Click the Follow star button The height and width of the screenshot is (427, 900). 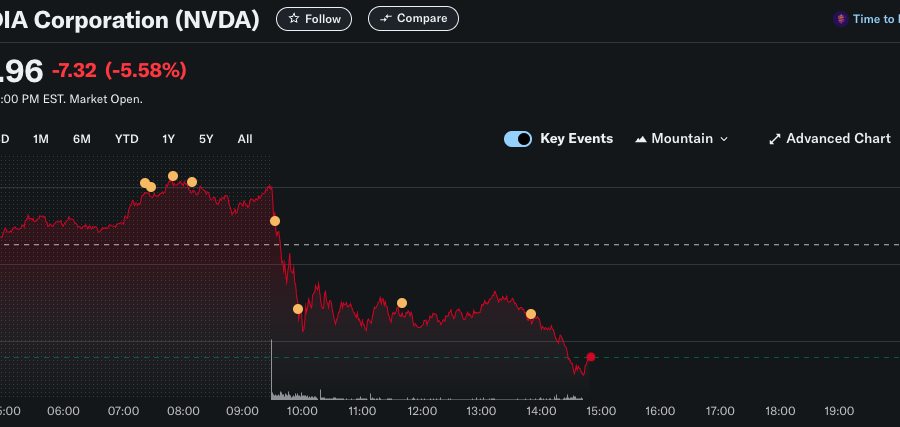(314, 18)
